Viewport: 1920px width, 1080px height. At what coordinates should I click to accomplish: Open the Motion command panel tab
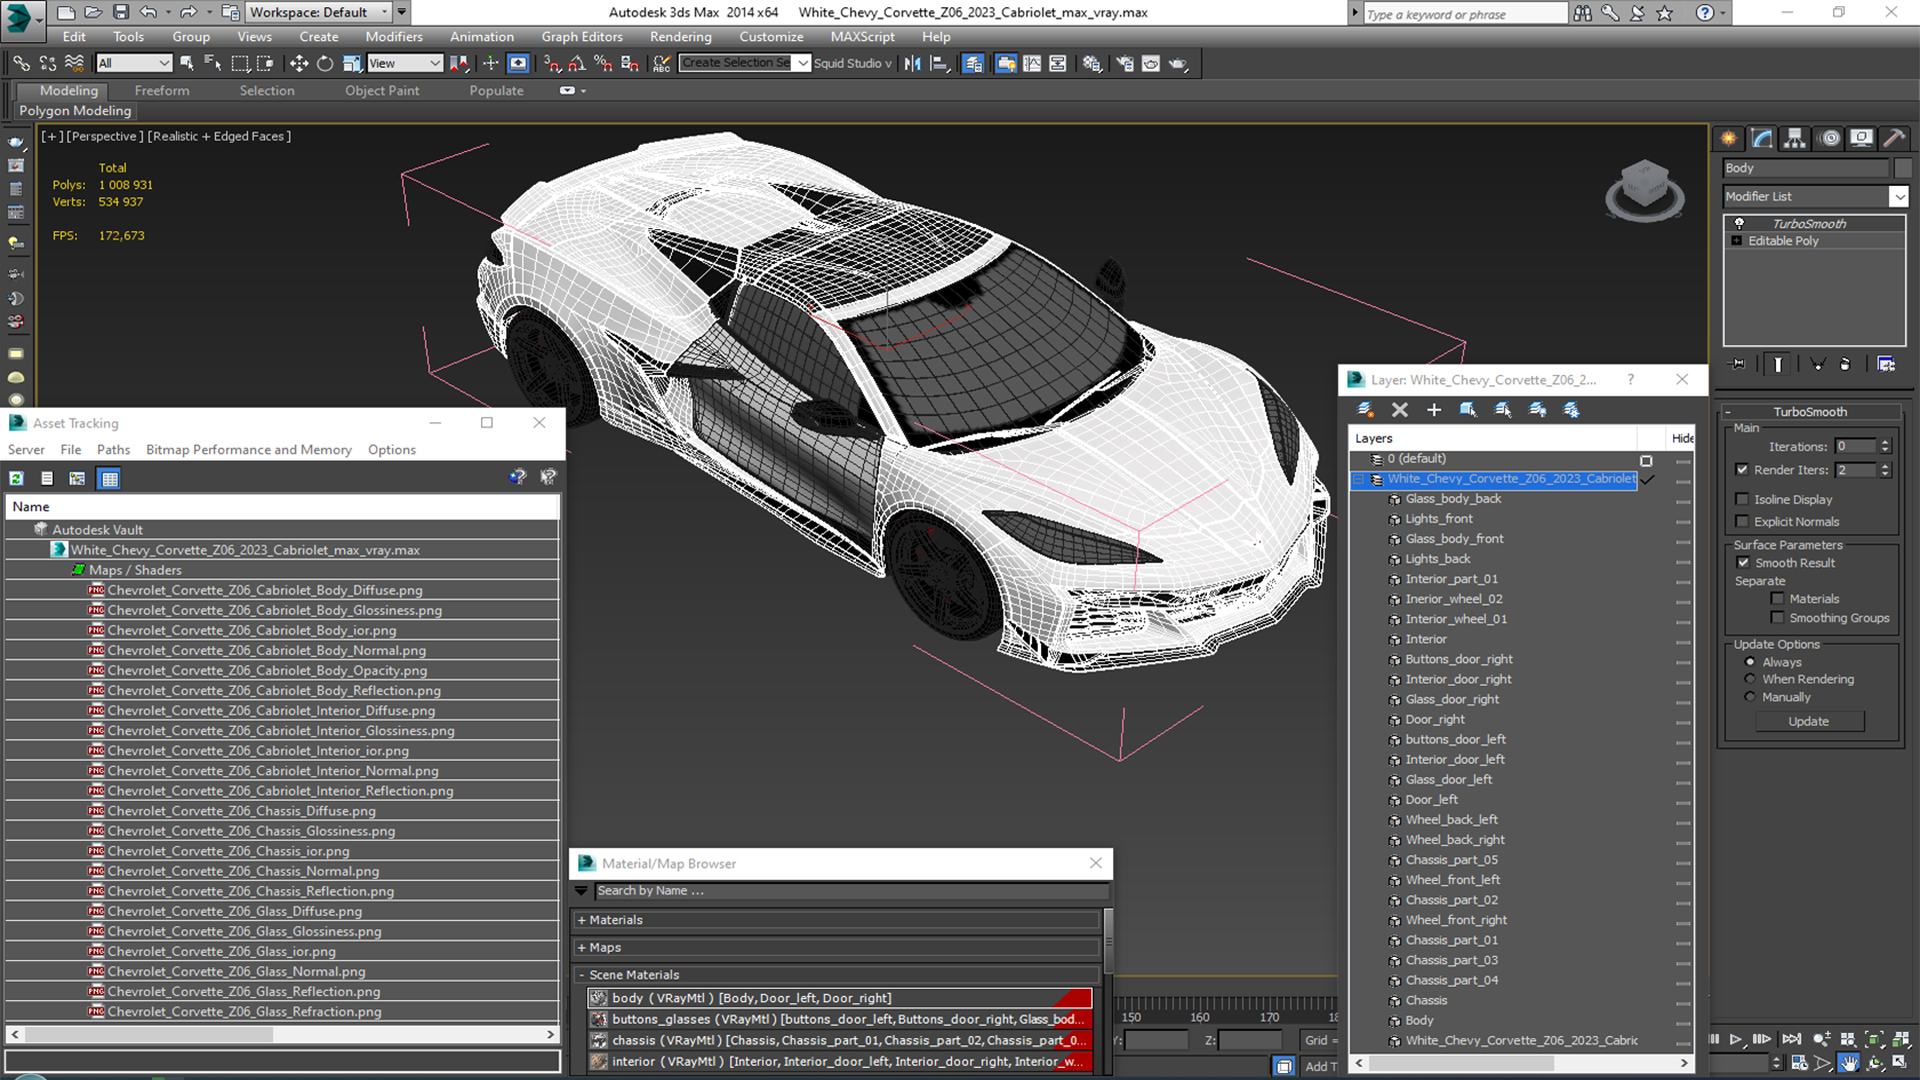click(1829, 138)
